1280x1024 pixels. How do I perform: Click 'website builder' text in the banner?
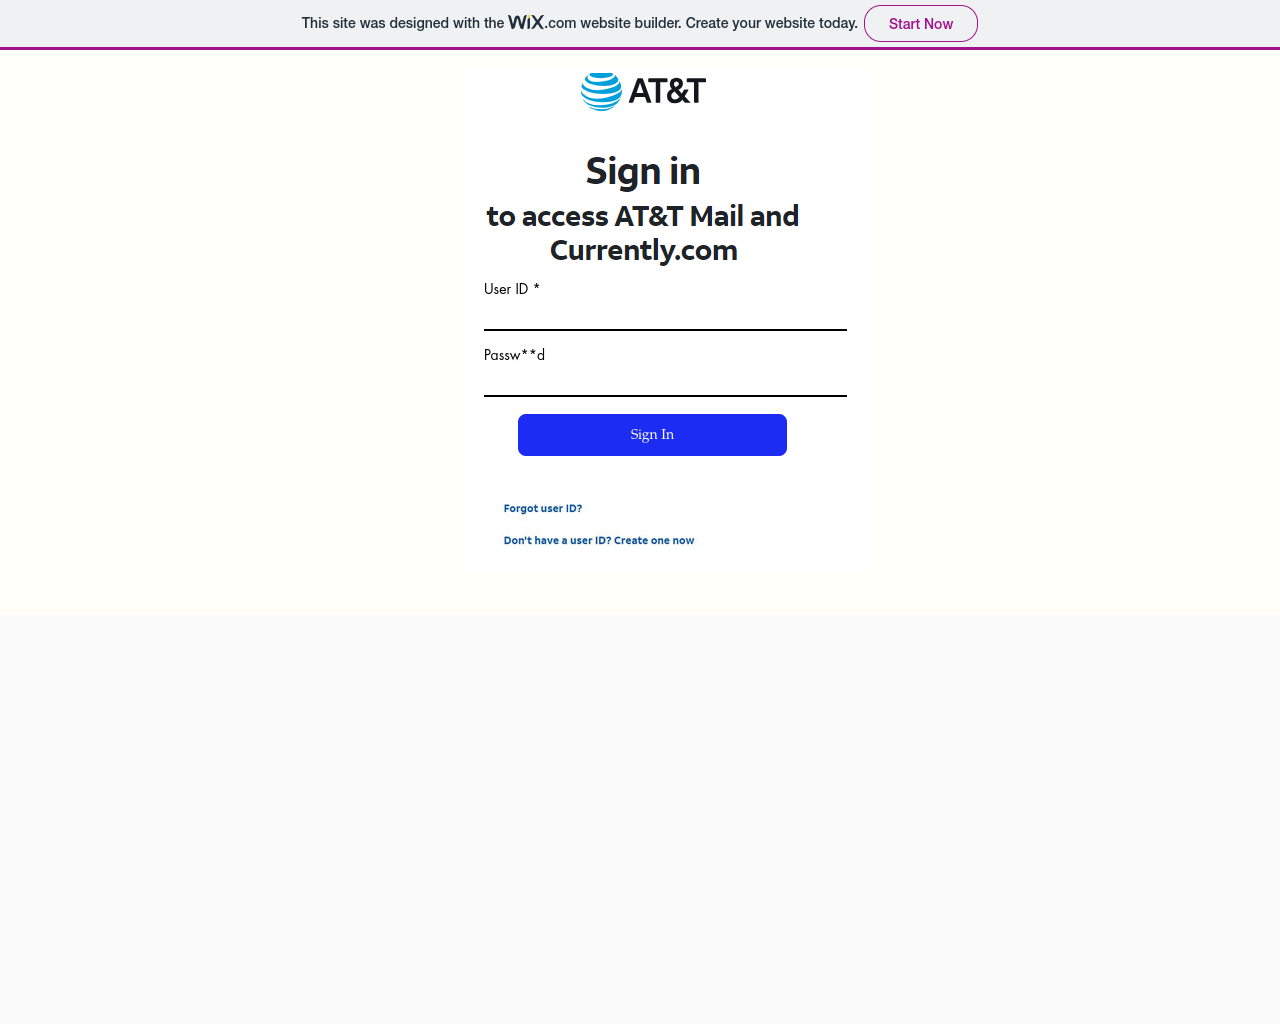pos(631,23)
